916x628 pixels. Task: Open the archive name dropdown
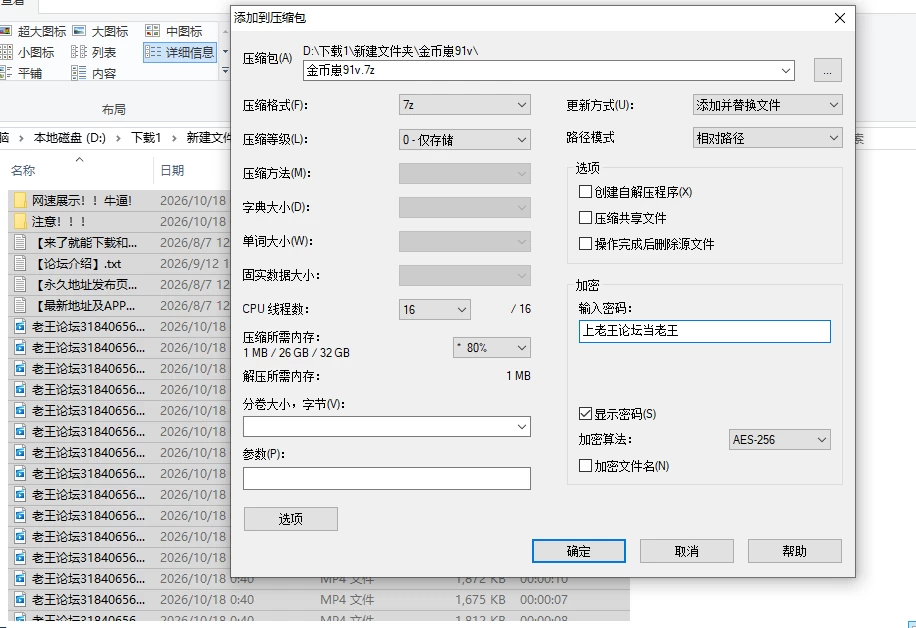pyautogui.click(x=786, y=71)
